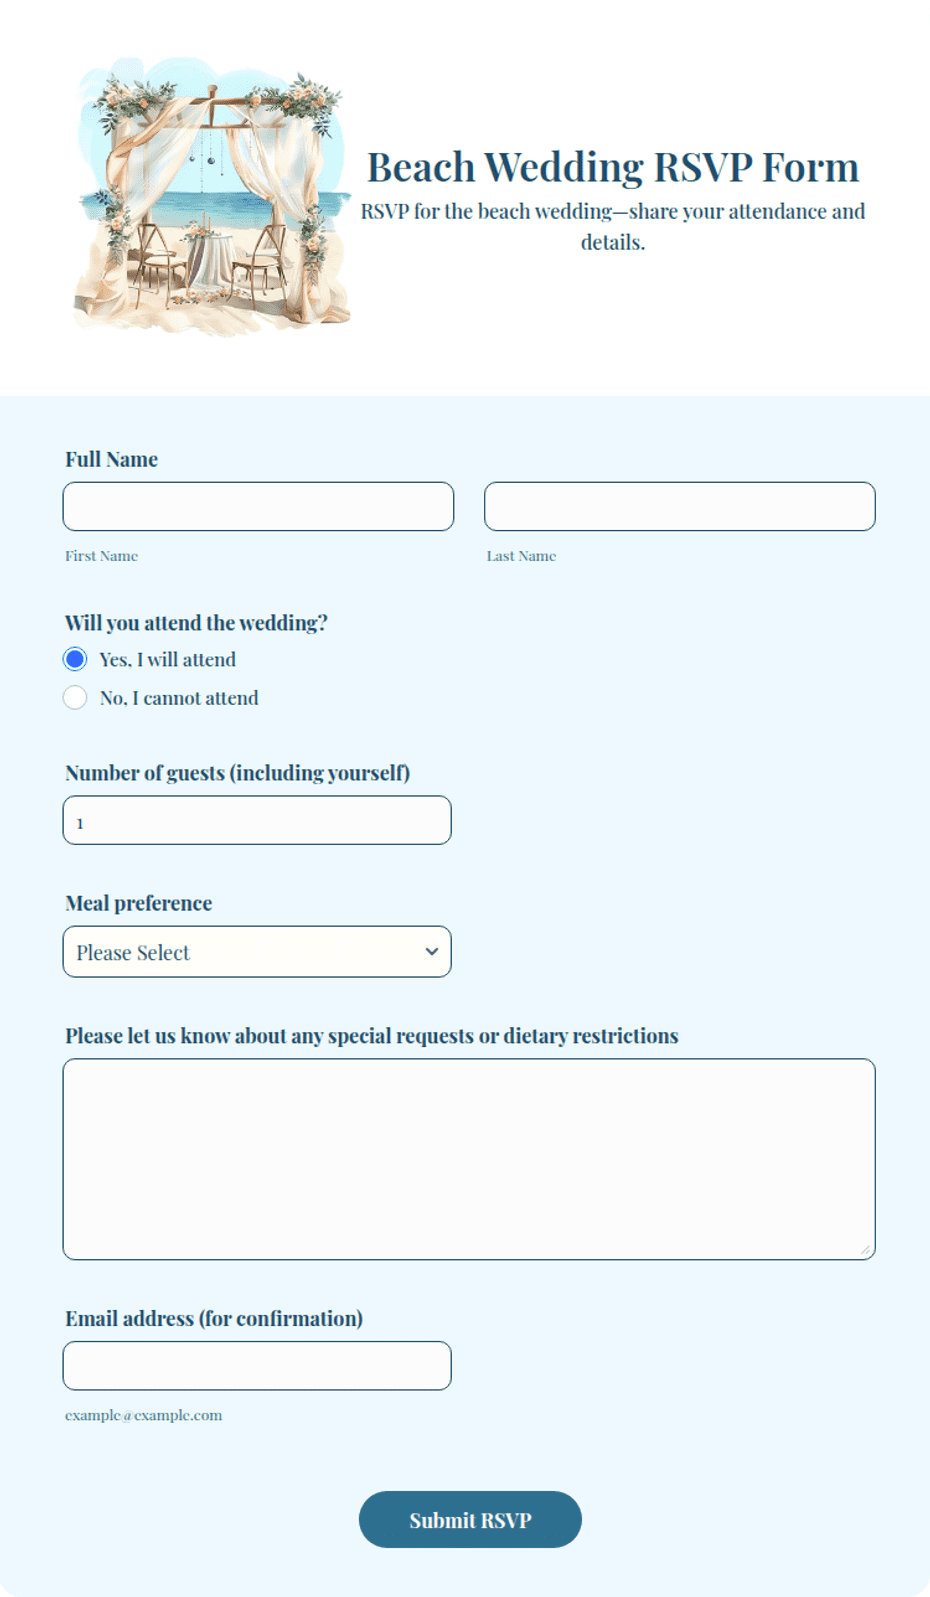Click the 'Yes, I will attend' label text
The width and height of the screenshot is (930, 1597).
[168, 660]
